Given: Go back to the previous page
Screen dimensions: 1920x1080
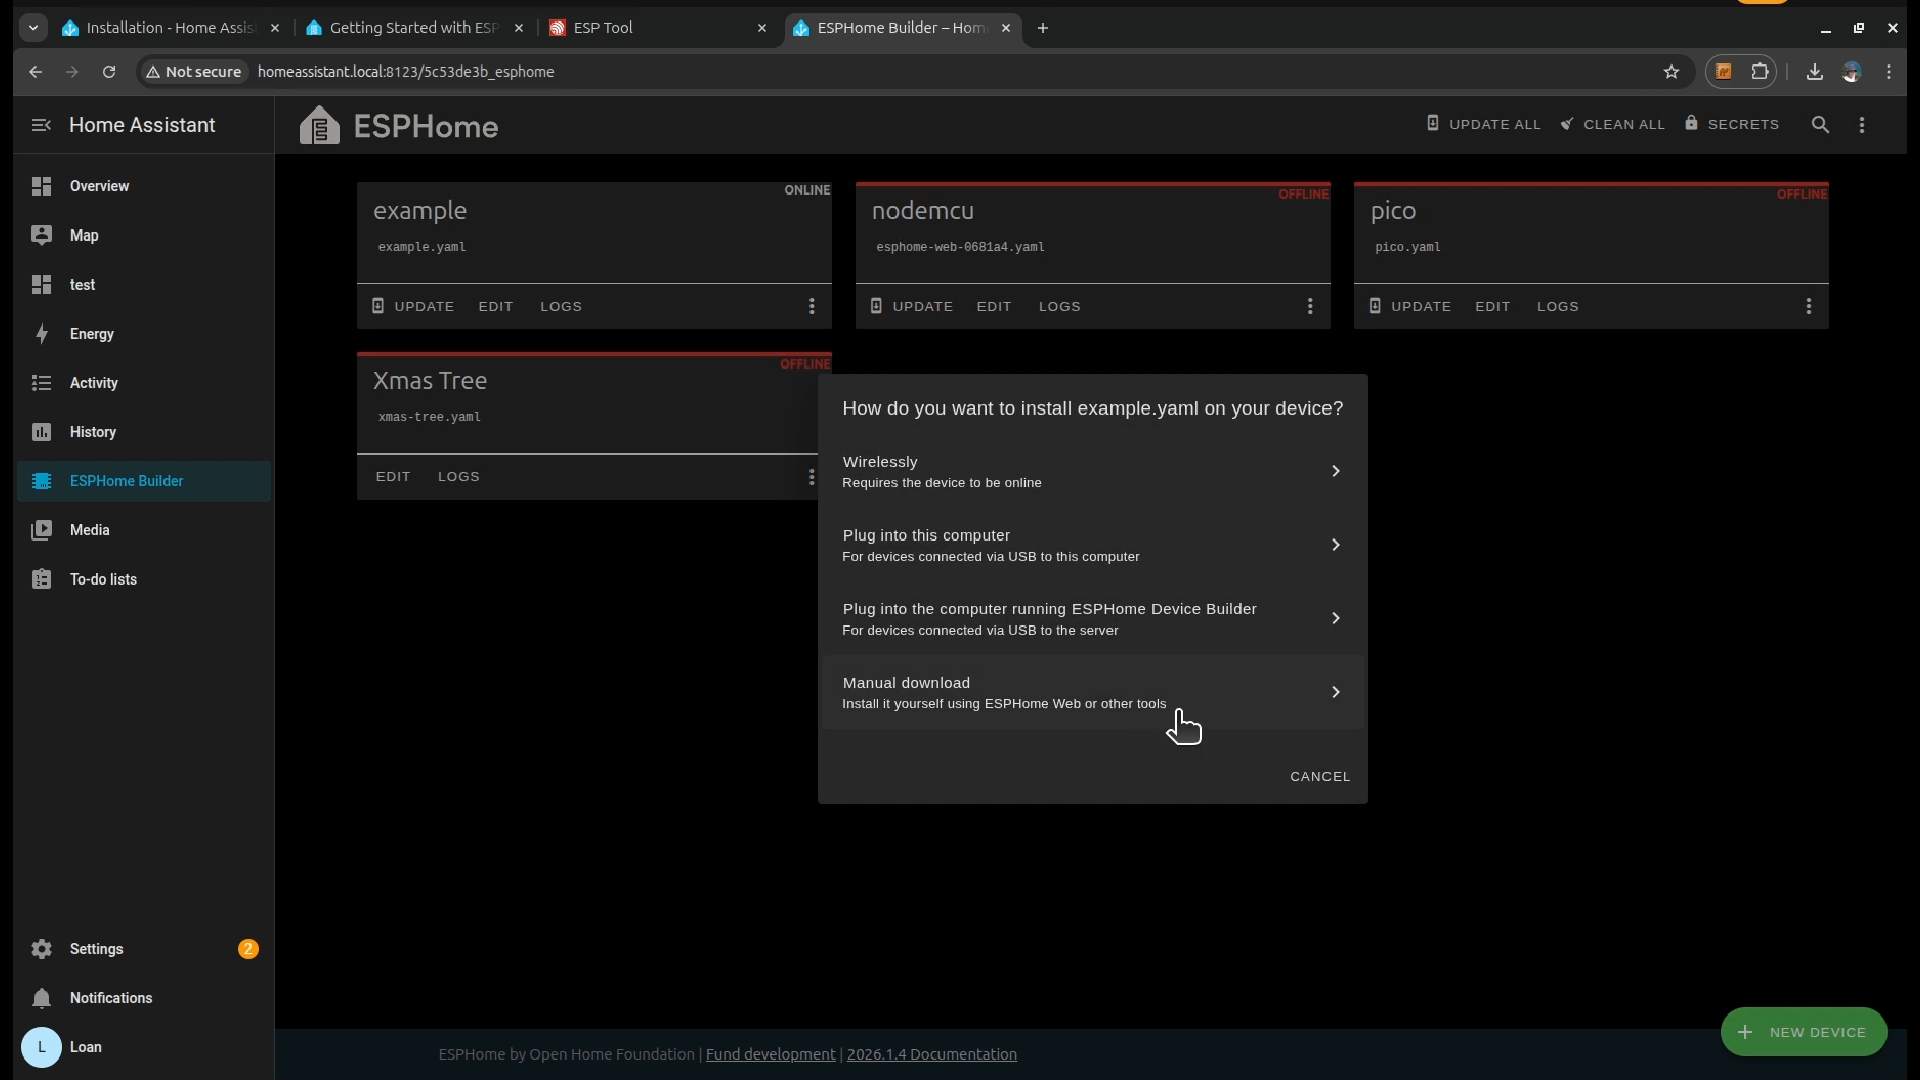Looking at the screenshot, I should [x=36, y=72].
